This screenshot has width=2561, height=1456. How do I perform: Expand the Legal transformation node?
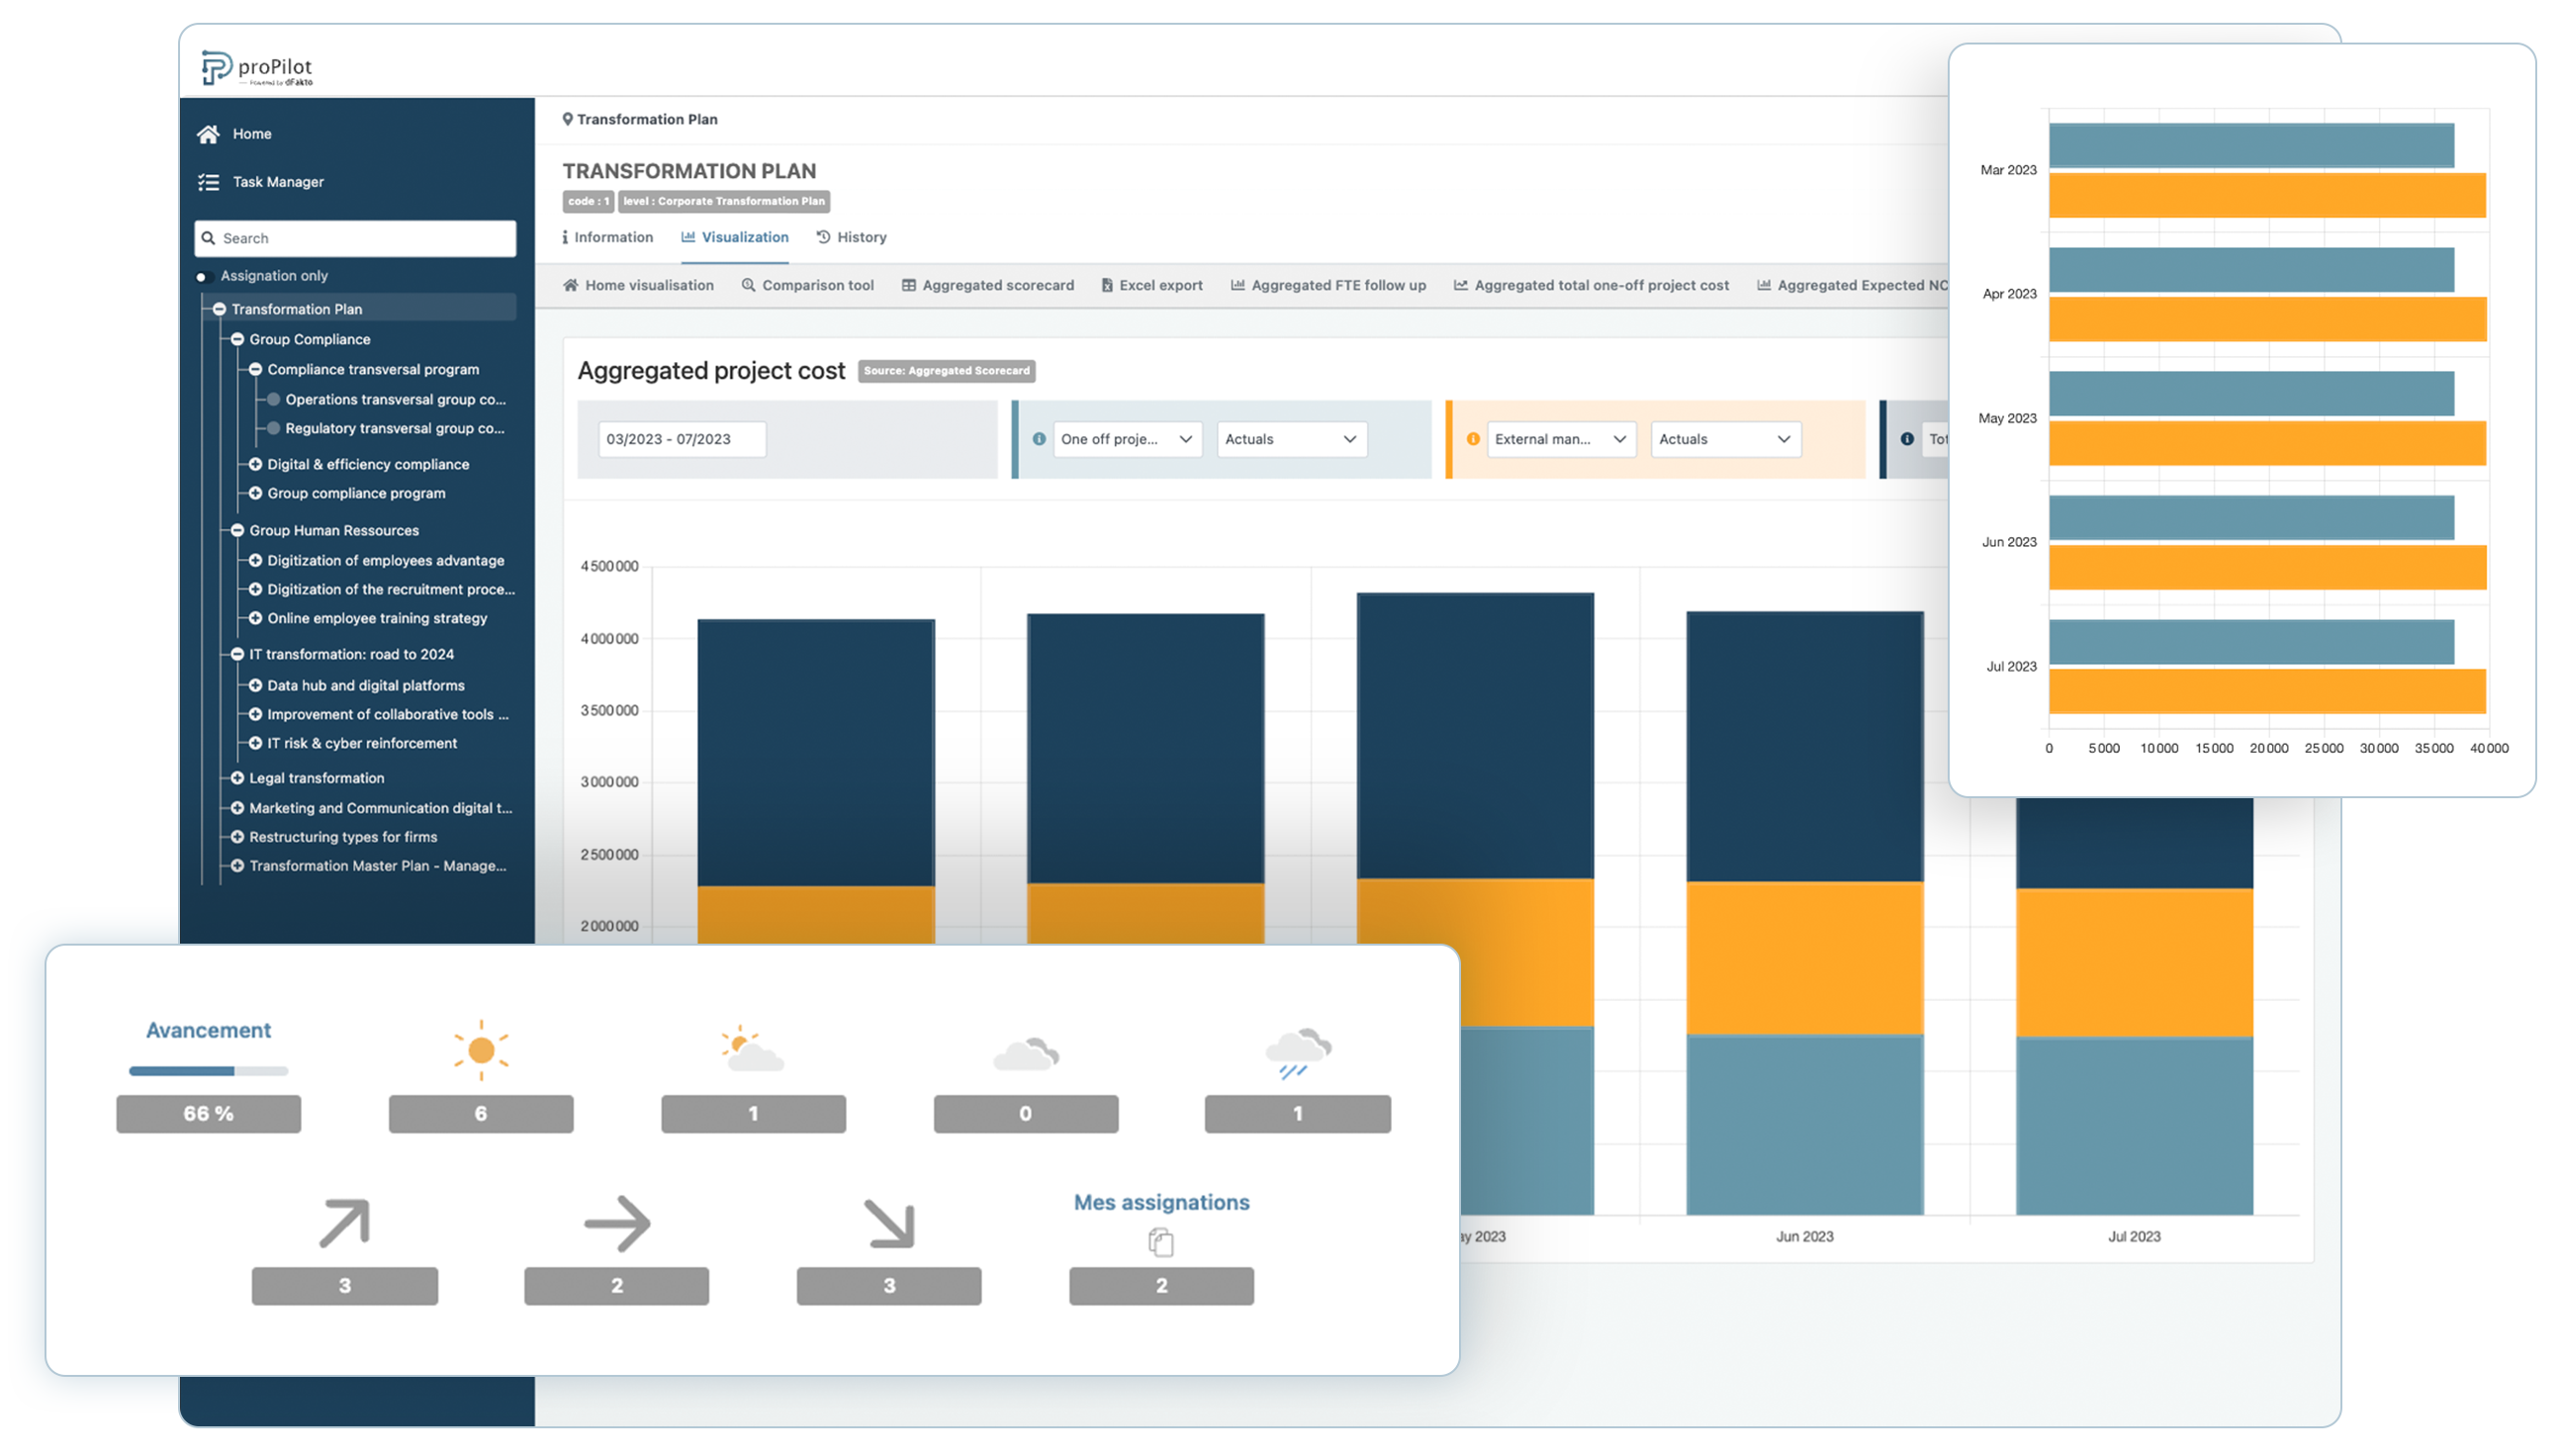(237, 778)
